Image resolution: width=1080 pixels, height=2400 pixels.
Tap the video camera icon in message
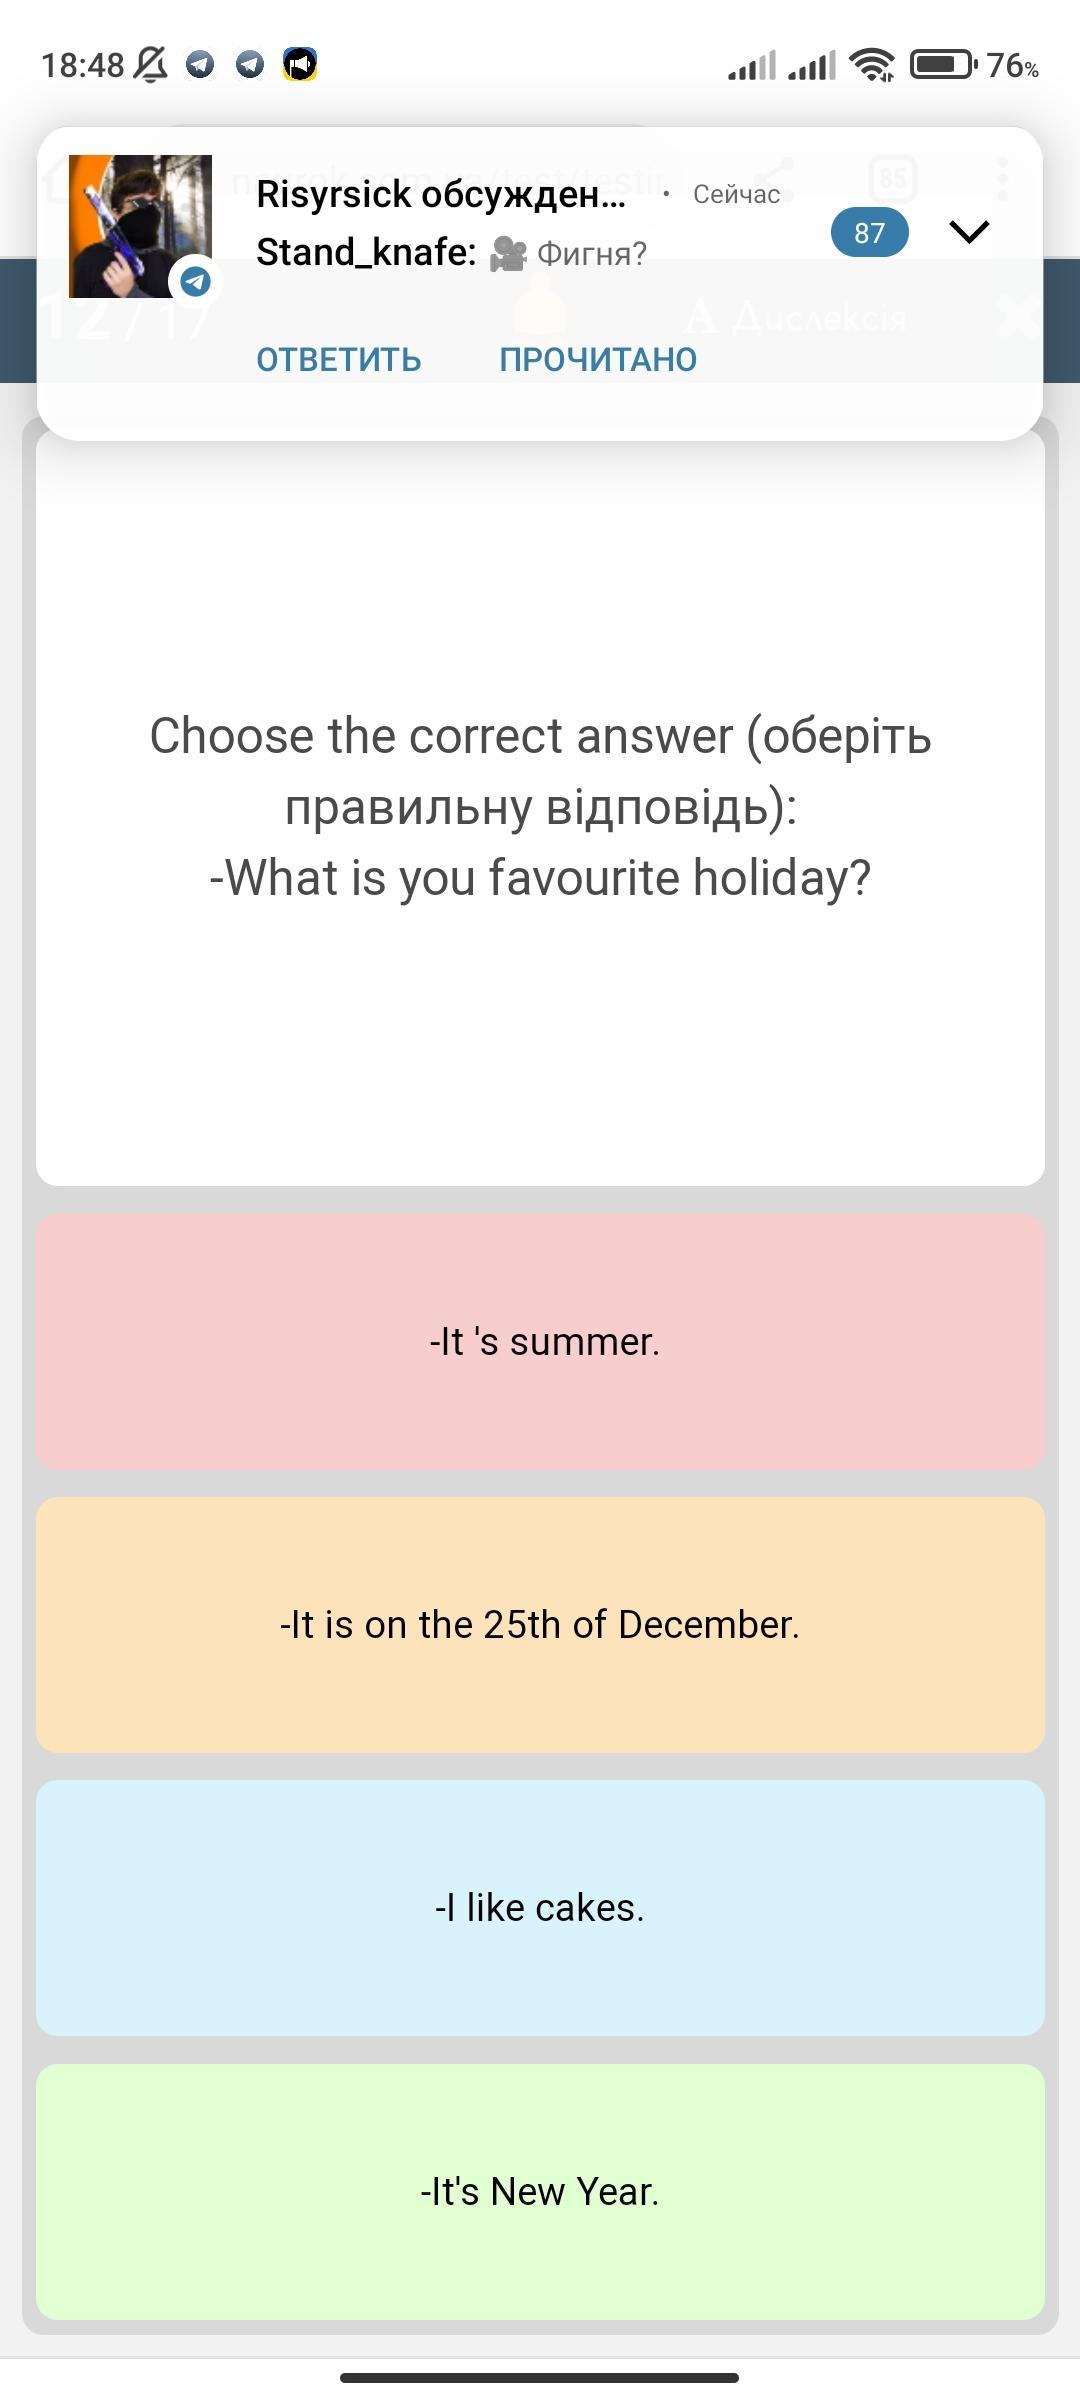pyautogui.click(x=508, y=254)
